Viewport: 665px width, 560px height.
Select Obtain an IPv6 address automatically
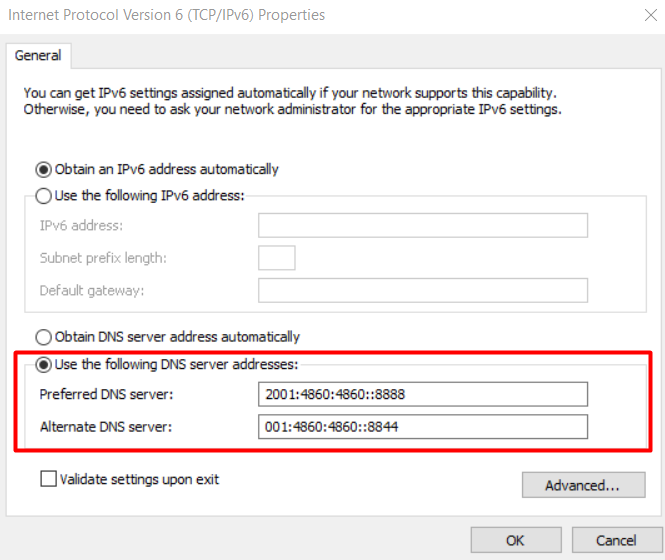click(x=43, y=169)
